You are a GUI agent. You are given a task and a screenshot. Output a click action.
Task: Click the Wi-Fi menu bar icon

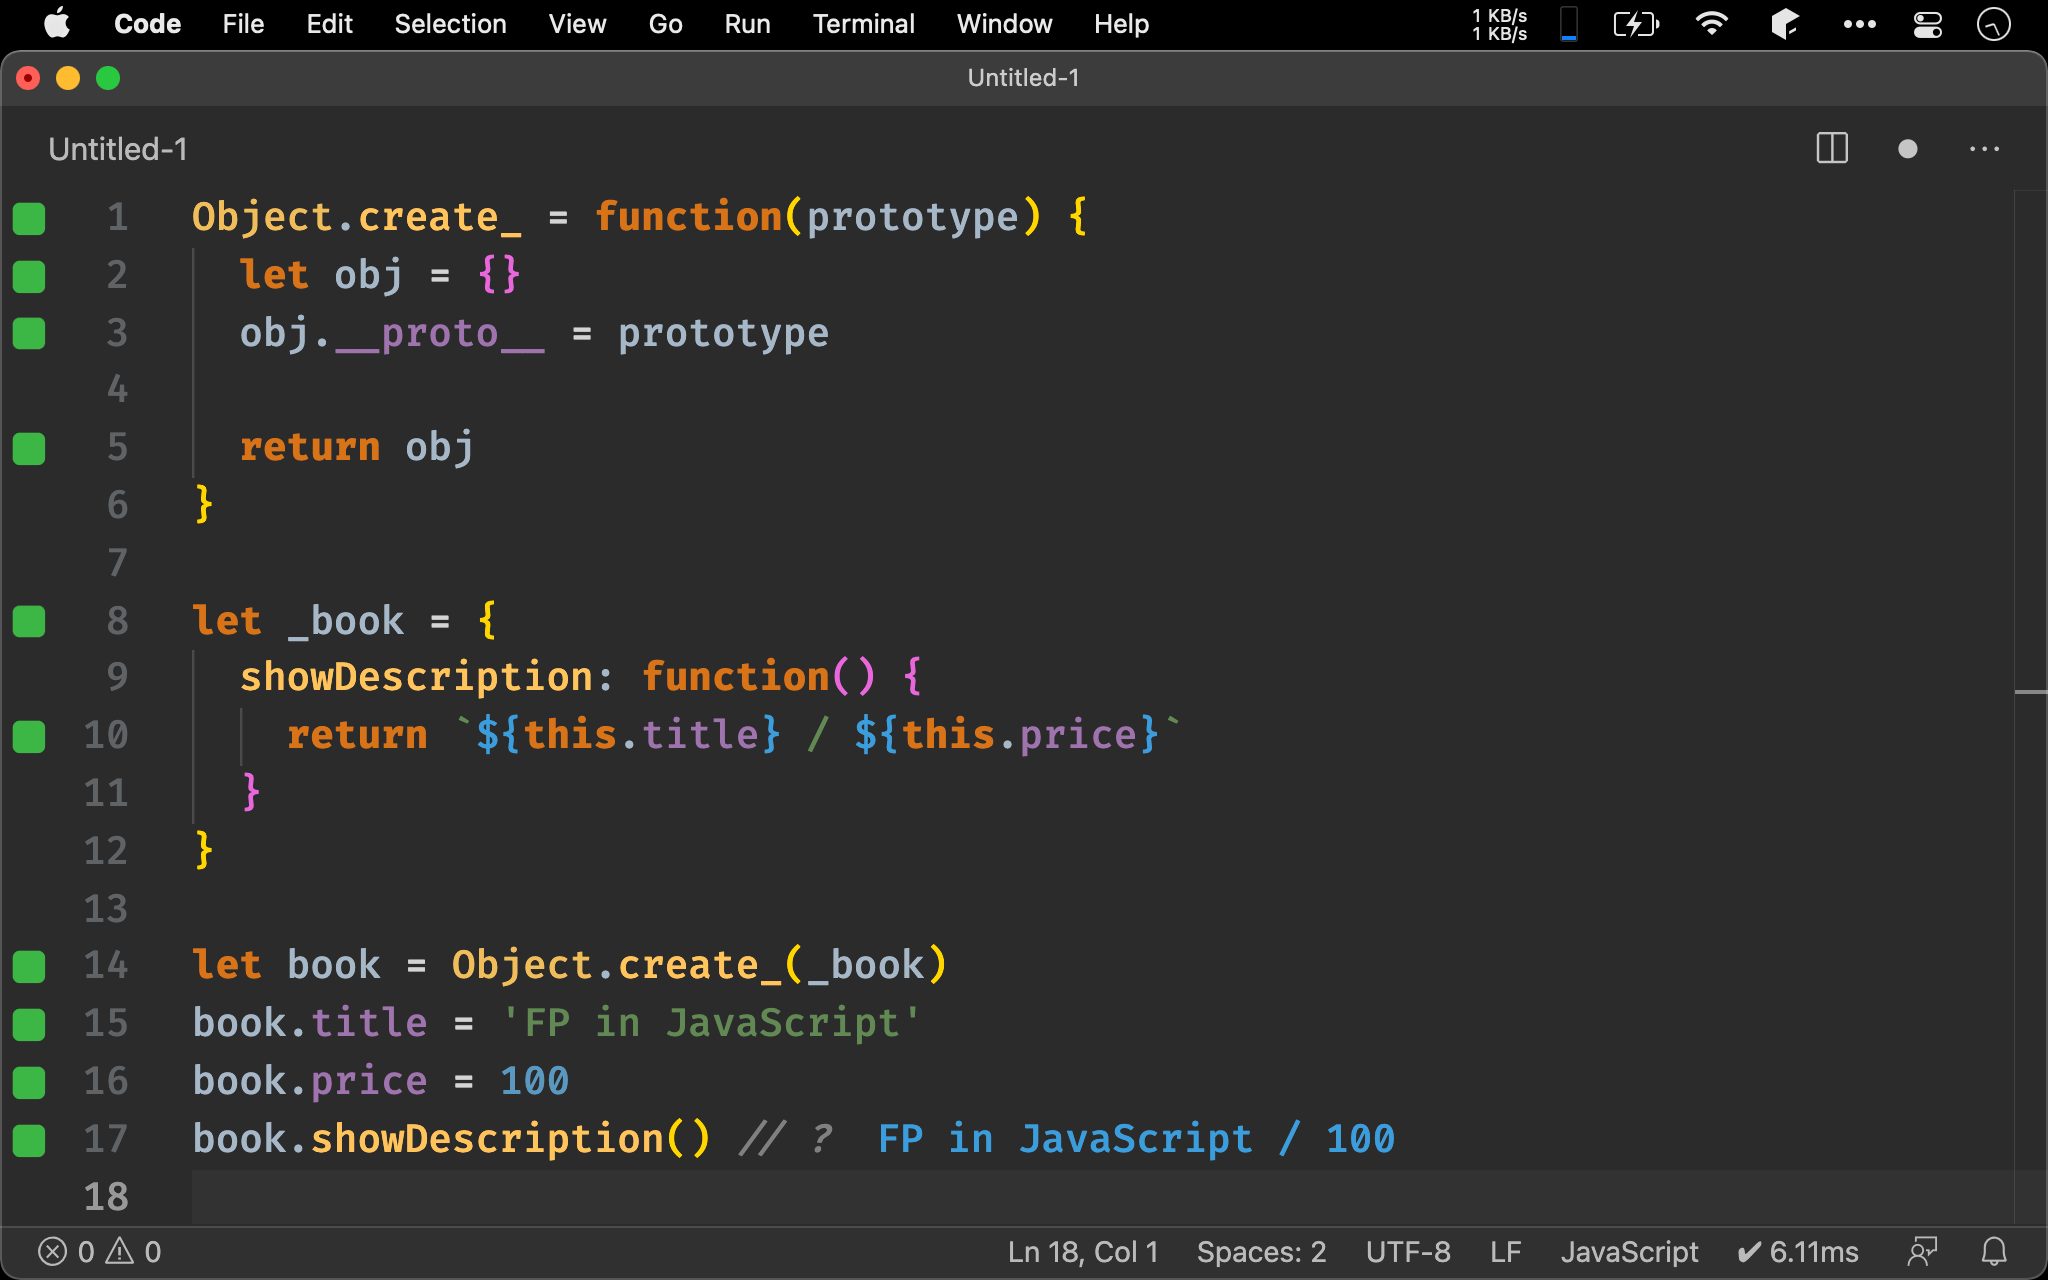pos(1712,24)
